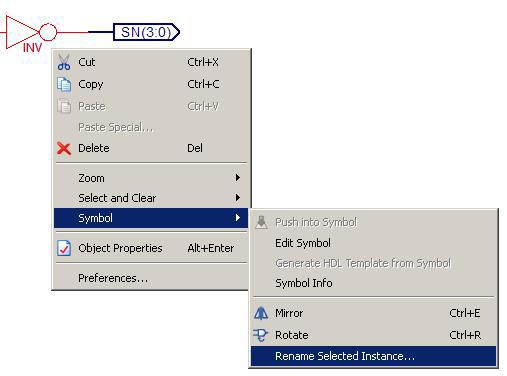
Task: Expand the Select and Clear submenu arrow
Action: [238, 198]
